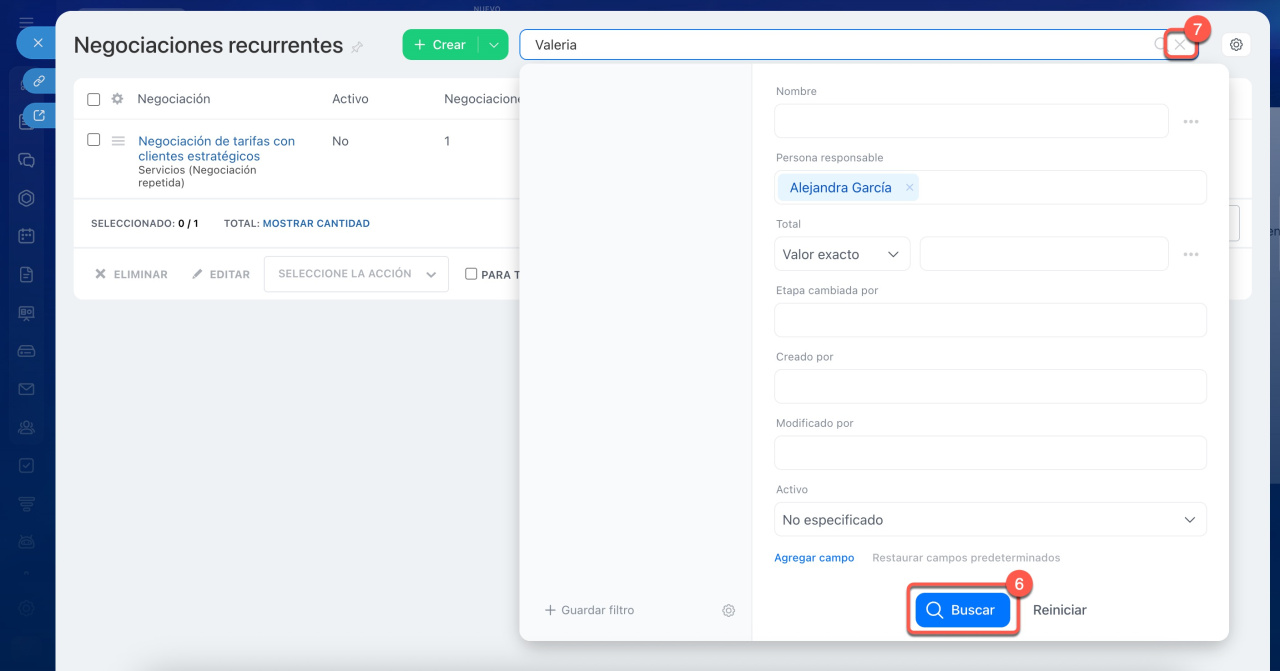Expand Valor exacto dropdown
The width and height of the screenshot is (1280, 671).
pos(841,254)
